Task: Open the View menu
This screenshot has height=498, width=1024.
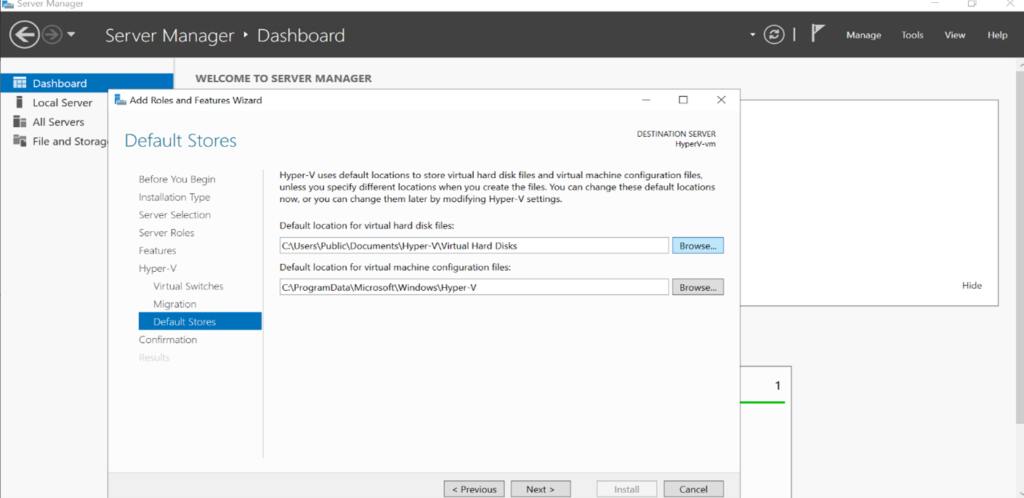Action: click(955, 35)
